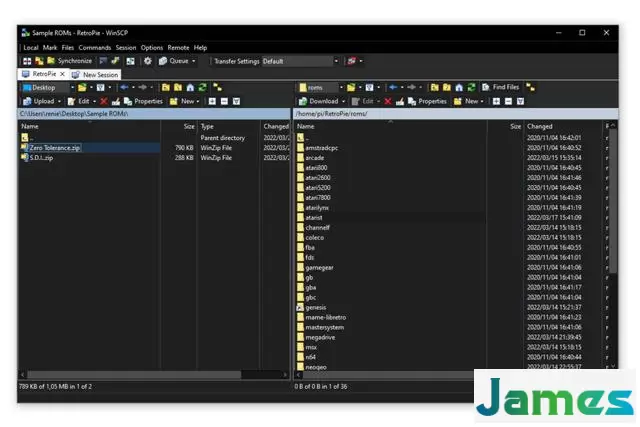Click local Select Files plus icon
This screenshot has height=427, width=640.
point(212,101)
